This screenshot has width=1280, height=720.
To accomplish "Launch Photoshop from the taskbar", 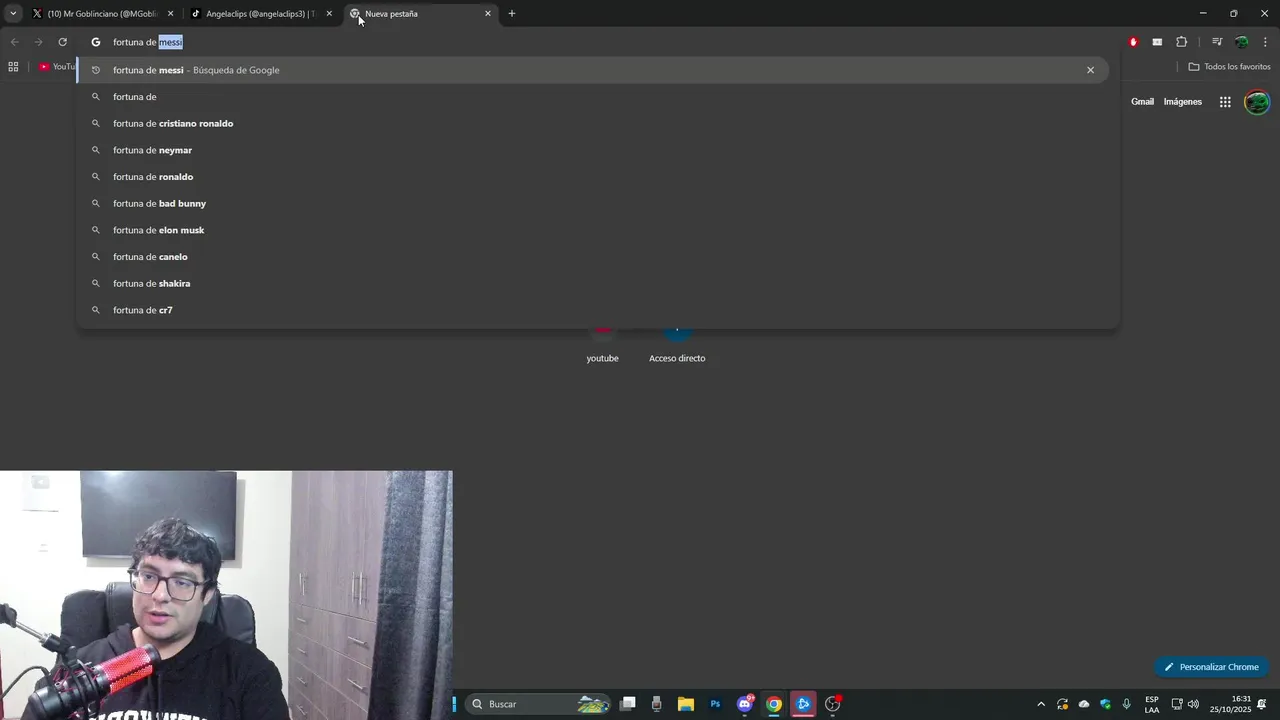I will tap(715, 704).
